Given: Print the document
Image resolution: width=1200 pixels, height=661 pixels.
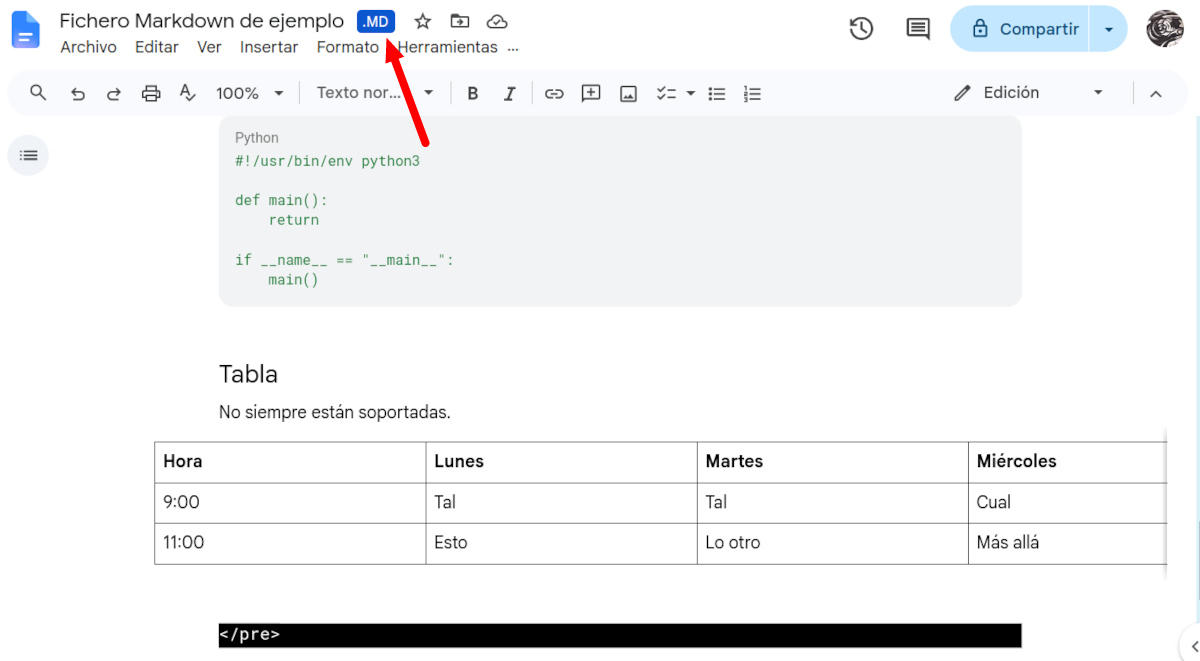Looking at the screenshot, I should (x=151, y=93).
